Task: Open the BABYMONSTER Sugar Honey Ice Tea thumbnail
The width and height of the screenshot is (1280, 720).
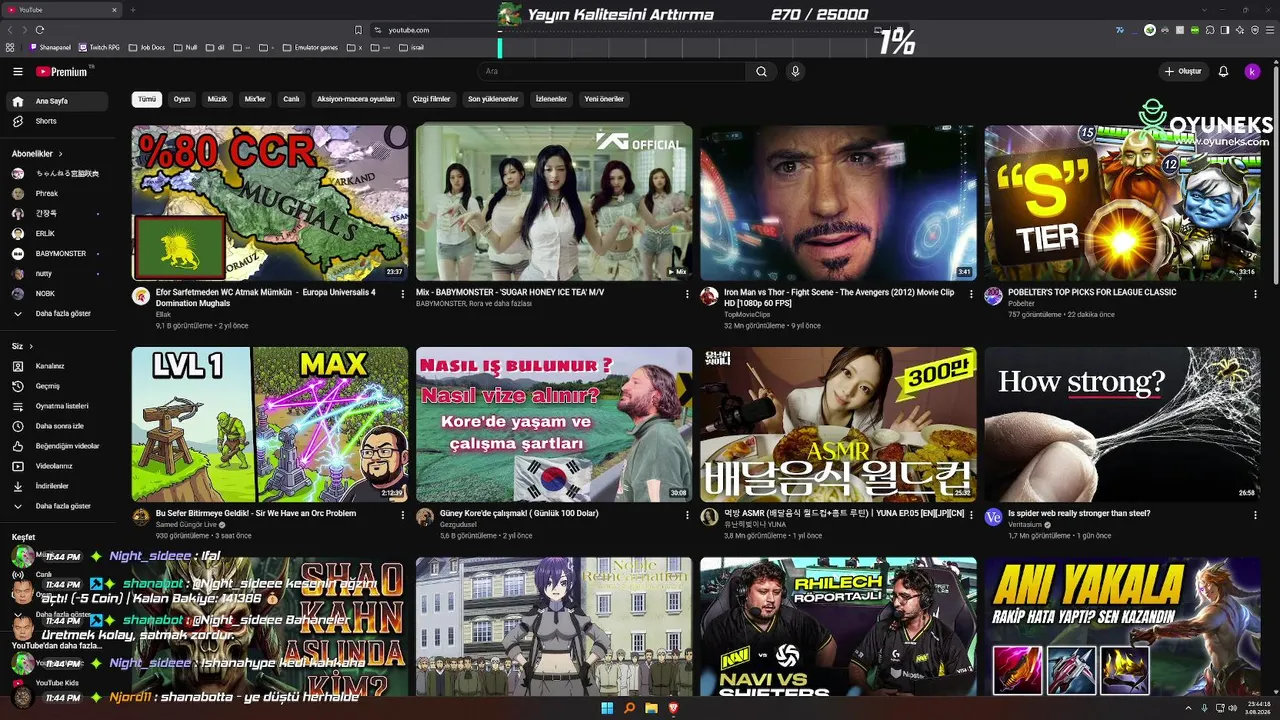Action: (x=554, y=202)
